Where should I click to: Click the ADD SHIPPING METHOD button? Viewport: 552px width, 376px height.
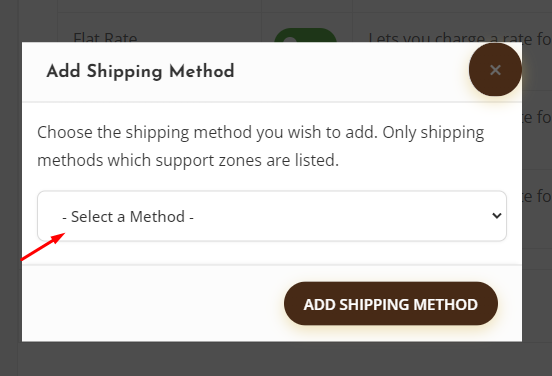tap(391, 303)
